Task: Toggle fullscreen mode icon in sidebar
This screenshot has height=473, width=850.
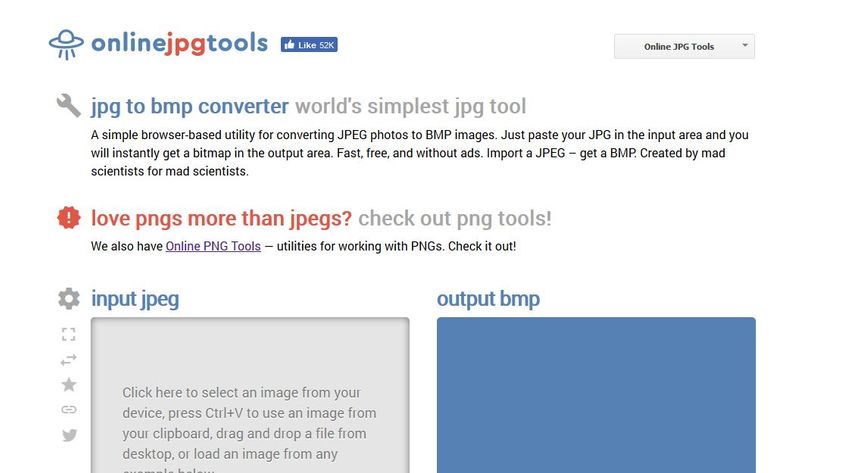Action: click(x=69, y=334)
